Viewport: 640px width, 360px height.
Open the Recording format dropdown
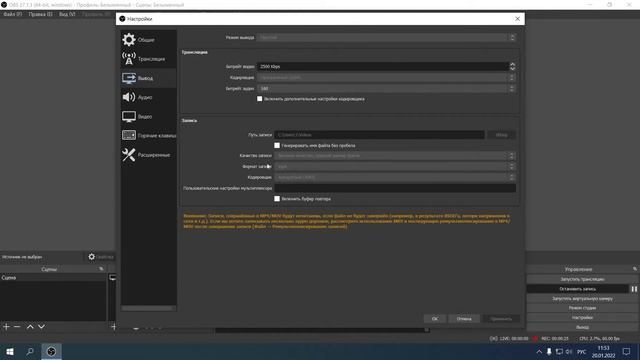[x=395, y=167]
